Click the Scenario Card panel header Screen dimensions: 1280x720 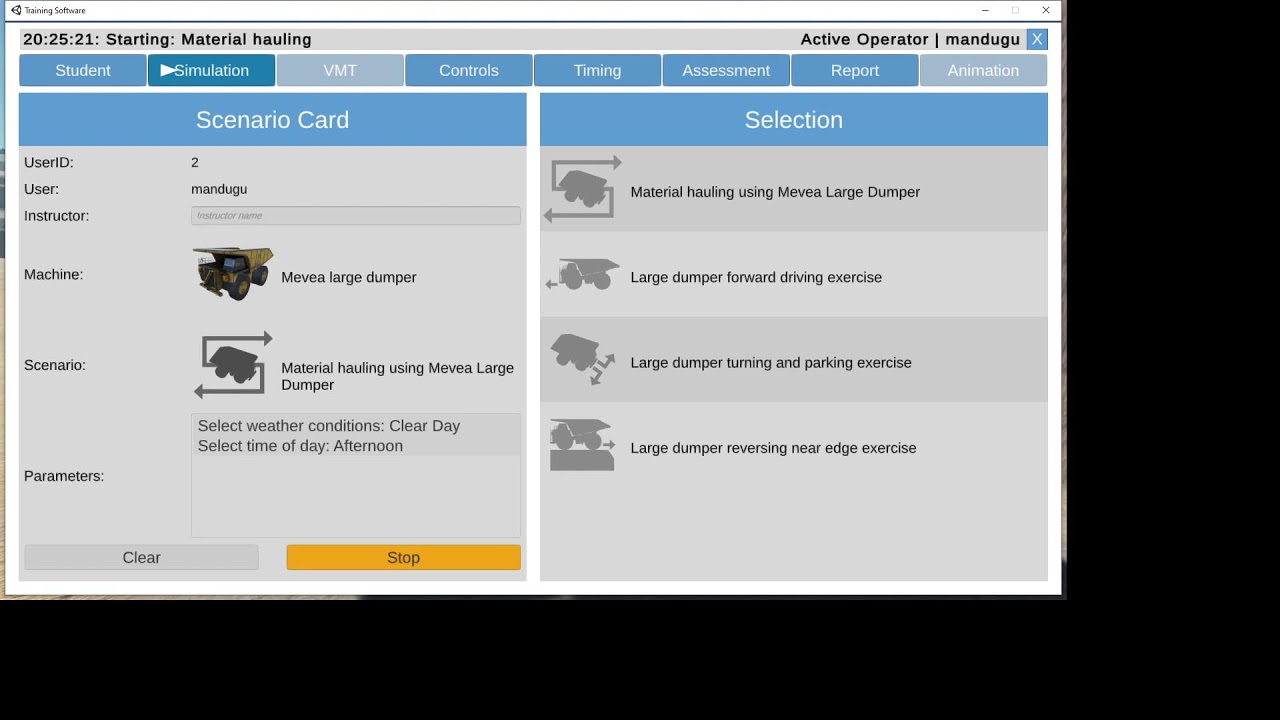click(273, 120)
